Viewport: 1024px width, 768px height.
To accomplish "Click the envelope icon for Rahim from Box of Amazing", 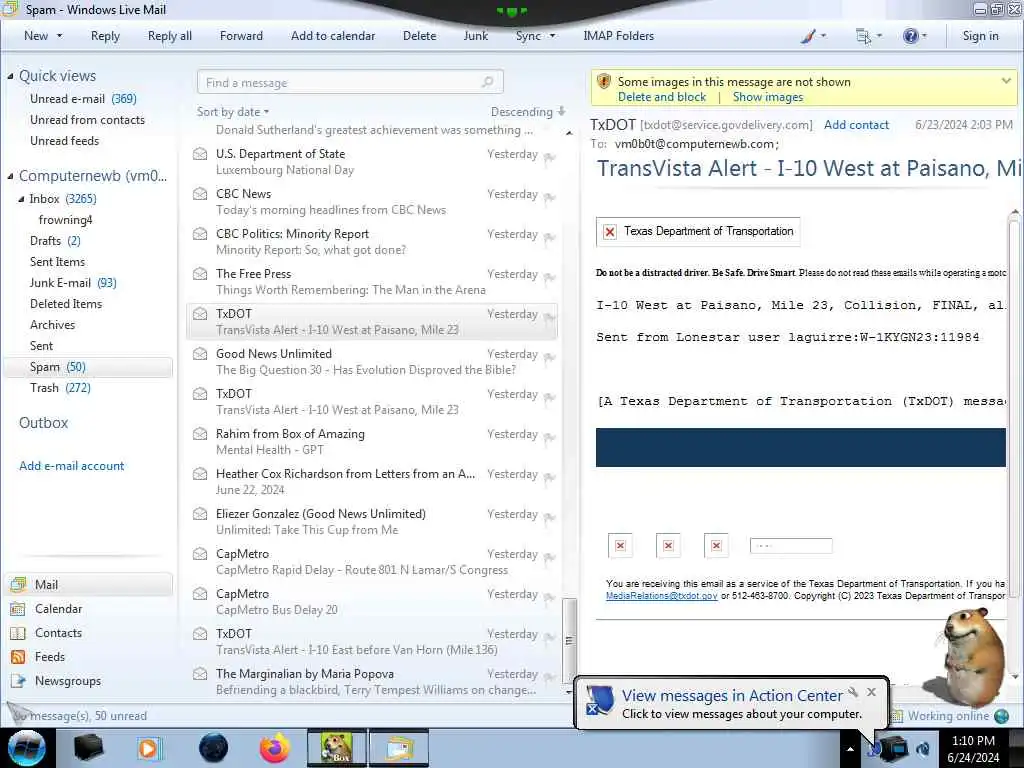I will coord(200,434).
